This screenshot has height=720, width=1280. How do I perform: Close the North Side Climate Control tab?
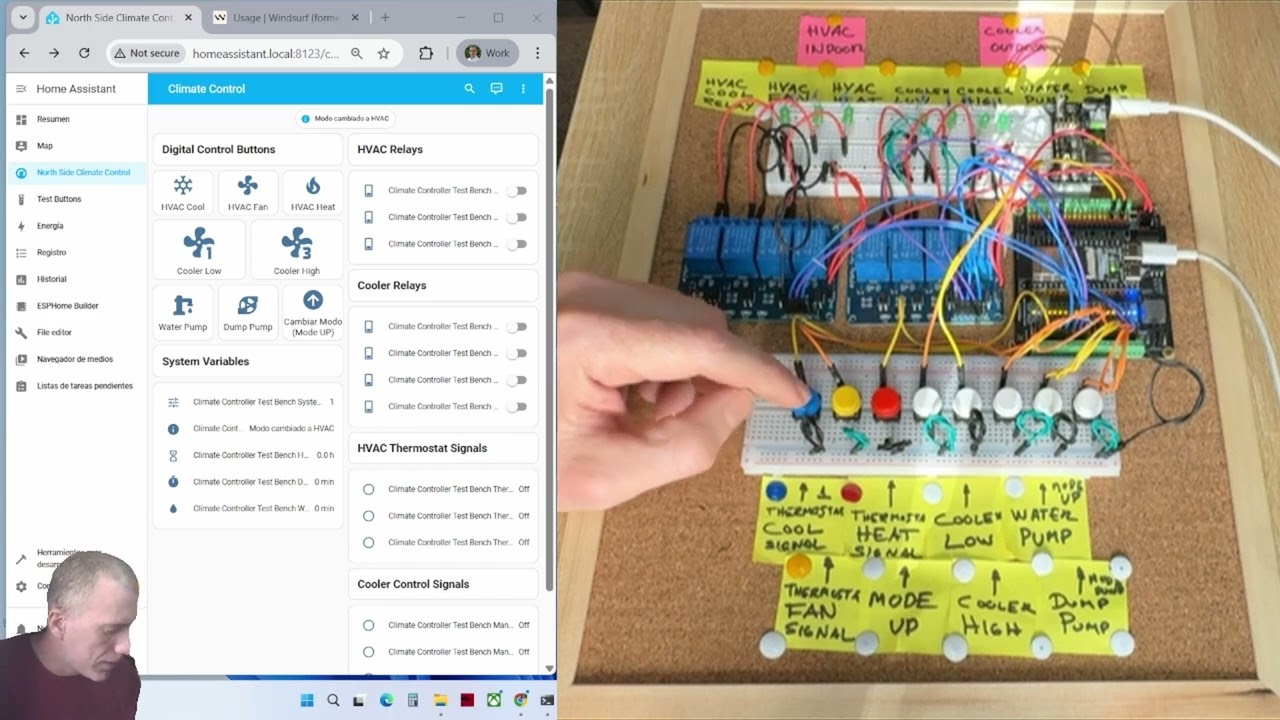188,18
